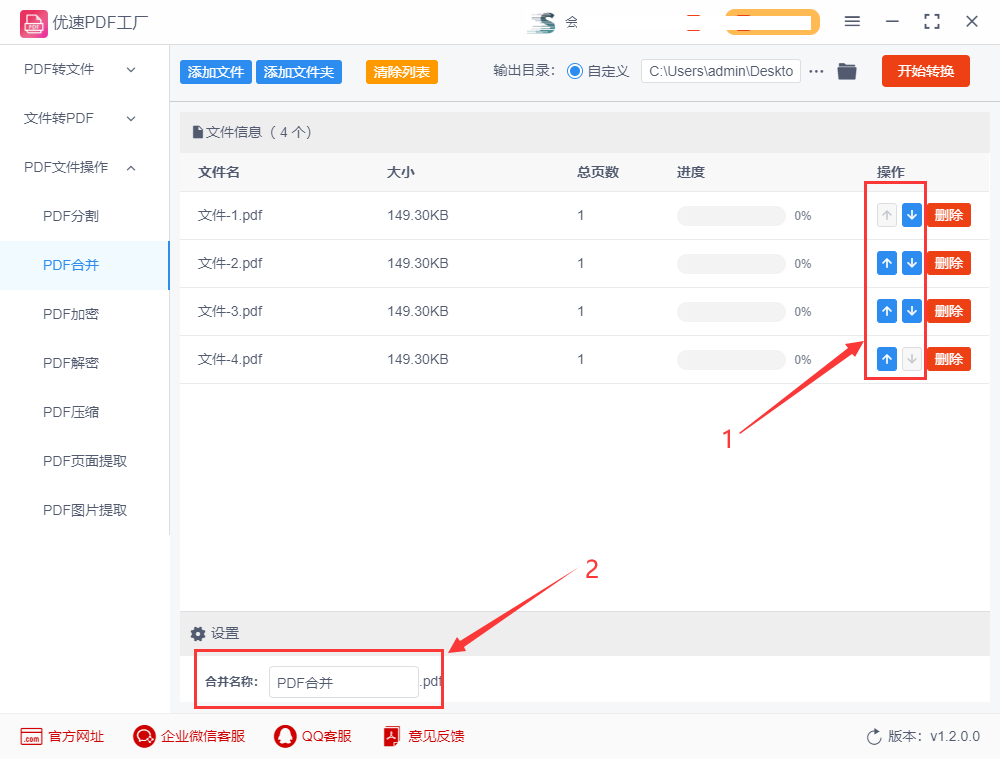Open PDF图片提取 in sidebar
Viewport: 1000px width, 760px height.
click(85, 510)
